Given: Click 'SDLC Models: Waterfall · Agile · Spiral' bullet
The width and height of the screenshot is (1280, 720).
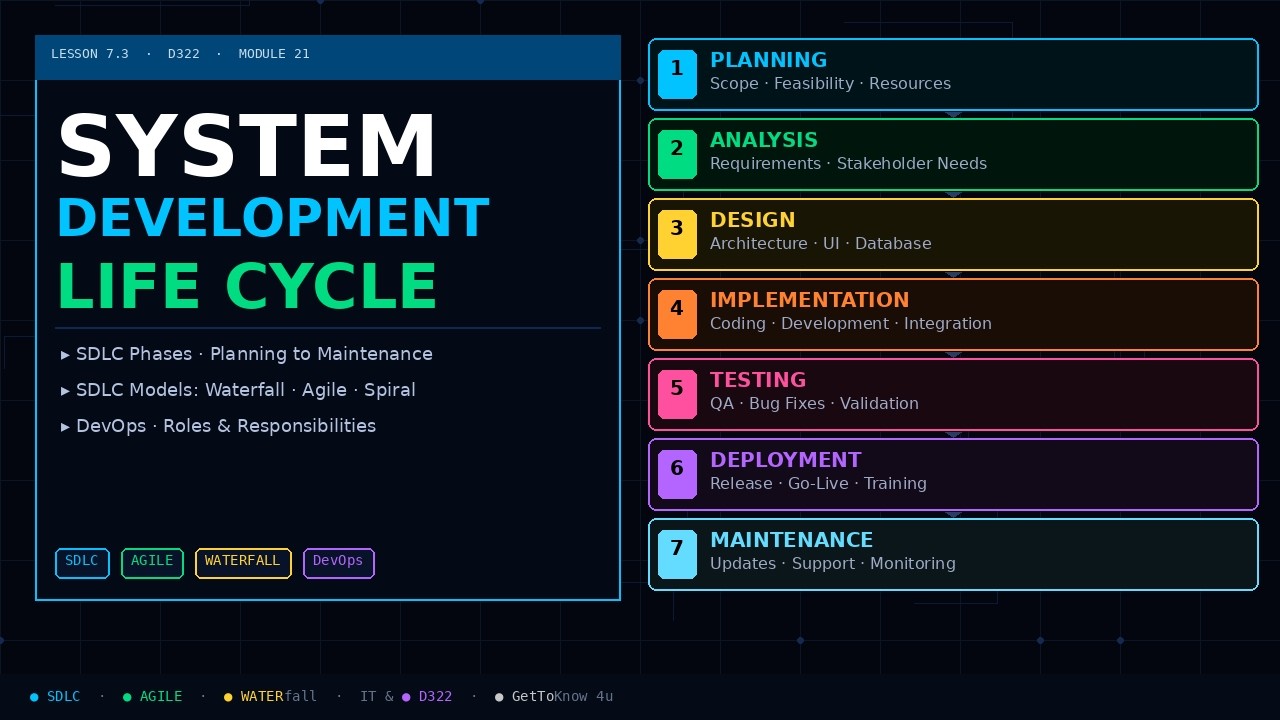Looking at the screenshot, I should [238, 390].
